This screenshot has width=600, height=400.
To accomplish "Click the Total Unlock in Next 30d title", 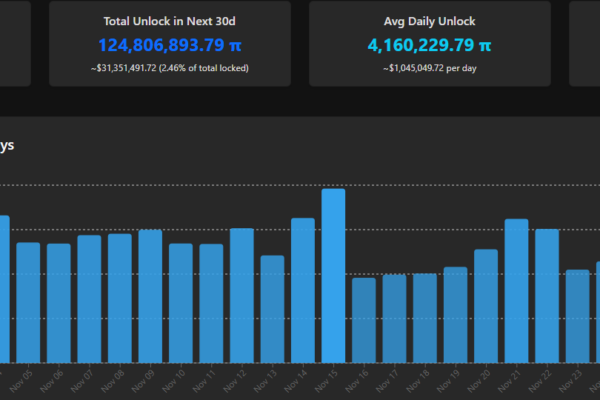I will tap(170, 20).
